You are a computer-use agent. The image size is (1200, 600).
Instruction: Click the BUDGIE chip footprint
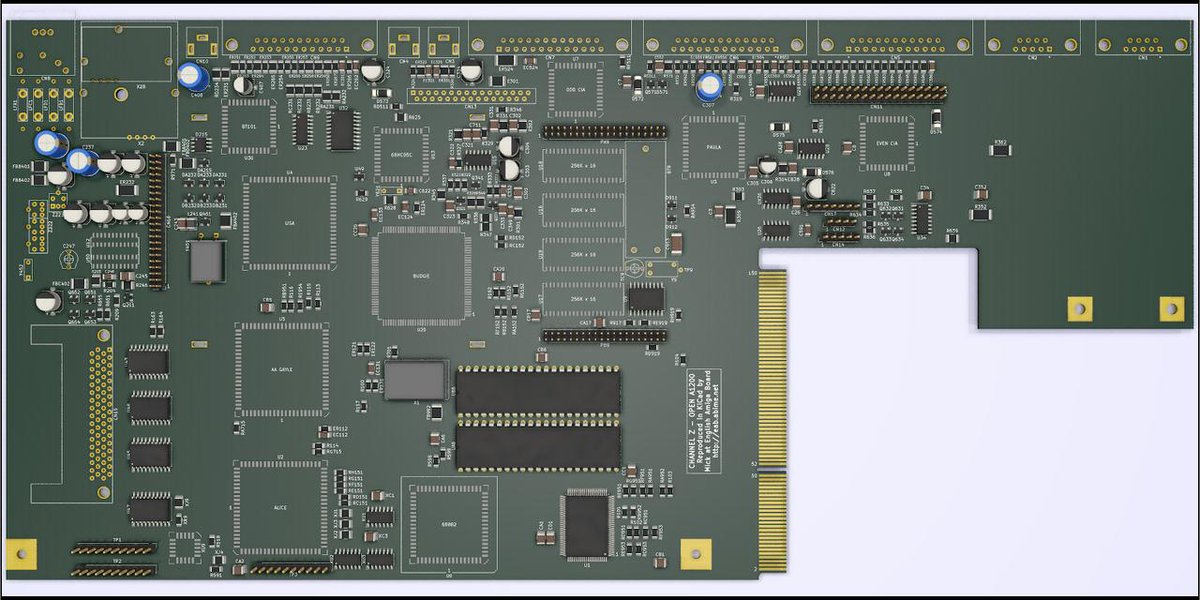coord(421,275)
